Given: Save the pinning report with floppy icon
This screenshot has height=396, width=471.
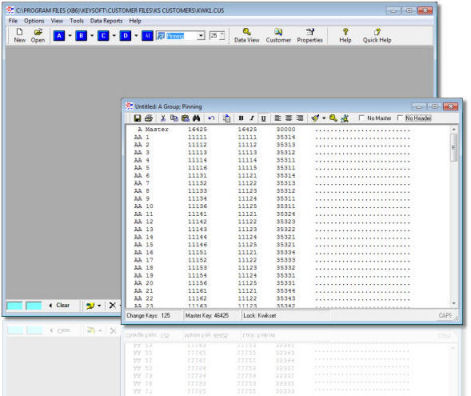Looking at the screenshot, I should (x=137, y=118).
